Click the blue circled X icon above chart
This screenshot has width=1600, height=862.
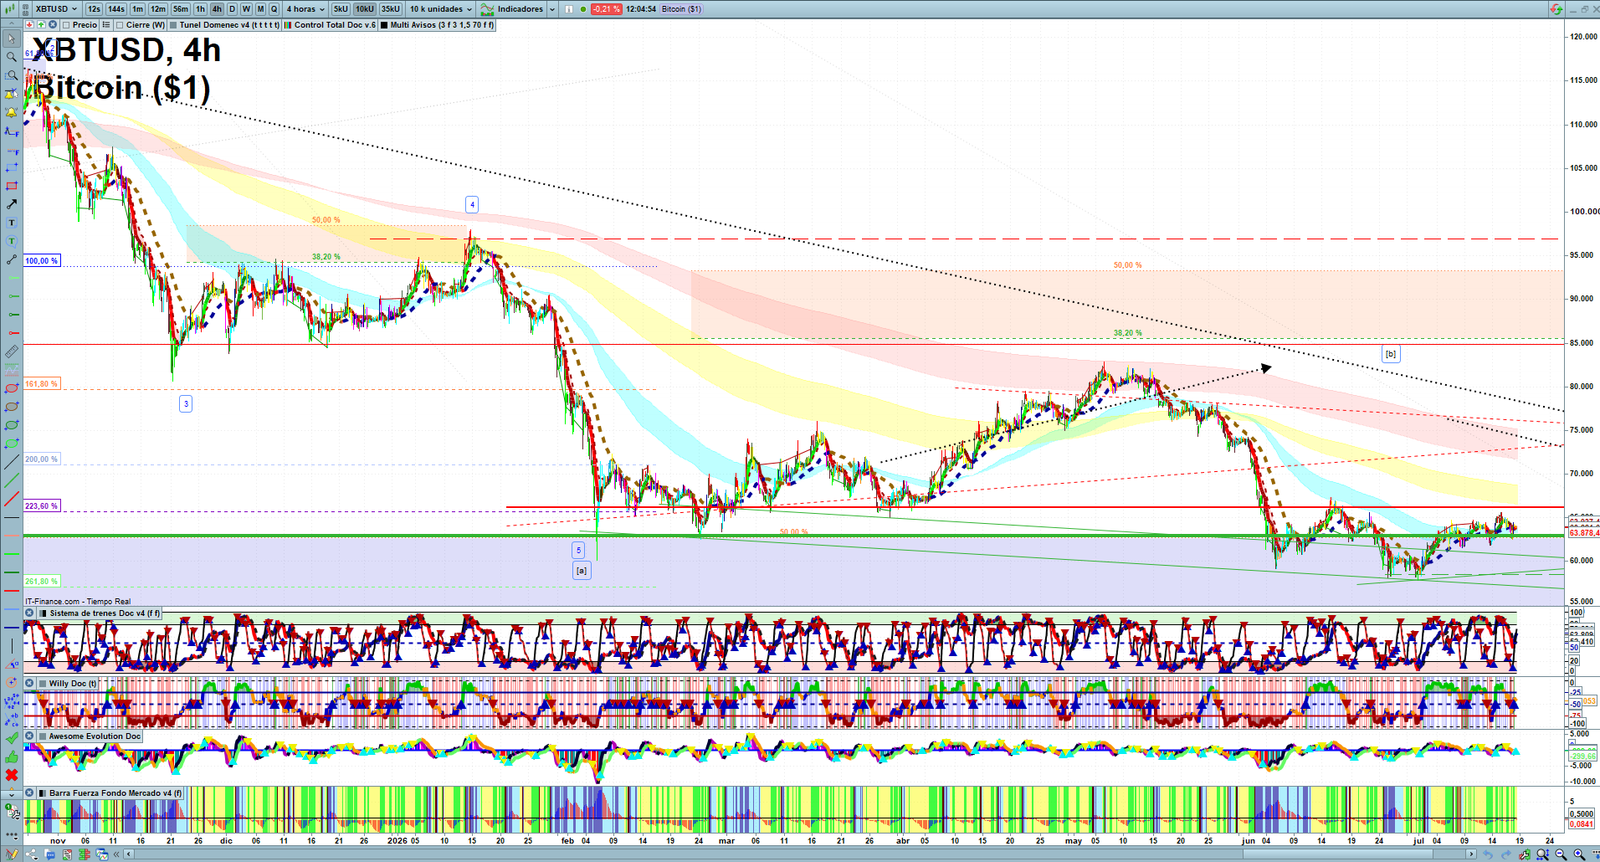(x=52, y=24)
